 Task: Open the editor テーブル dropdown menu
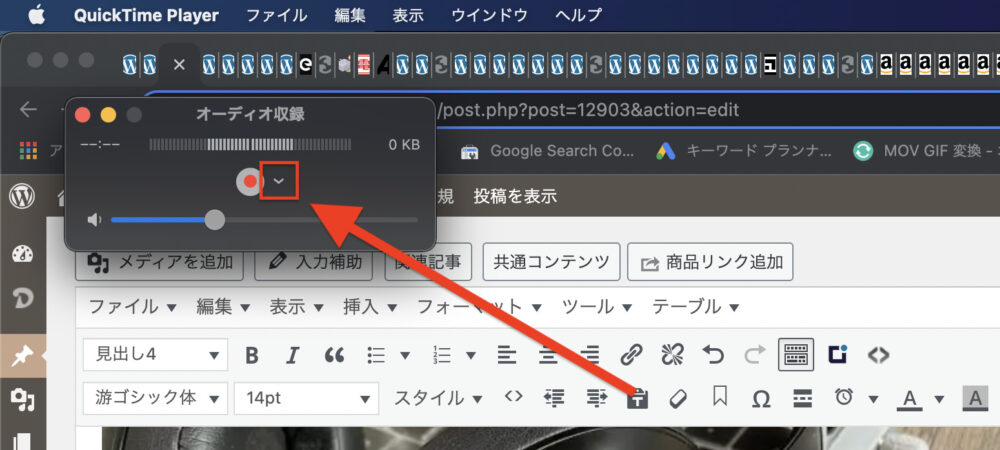[696, 307]
